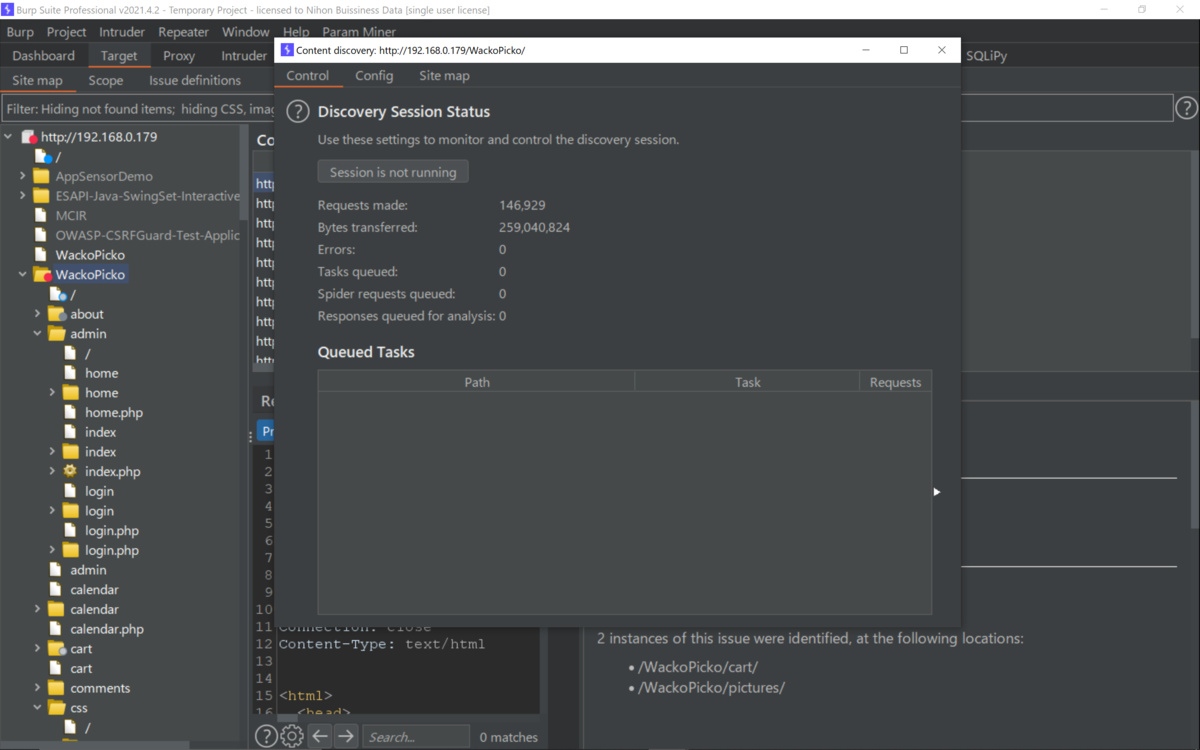Open the Config tab in Content discovery
Screen dimensions: 1200x750
coord(374,76)
